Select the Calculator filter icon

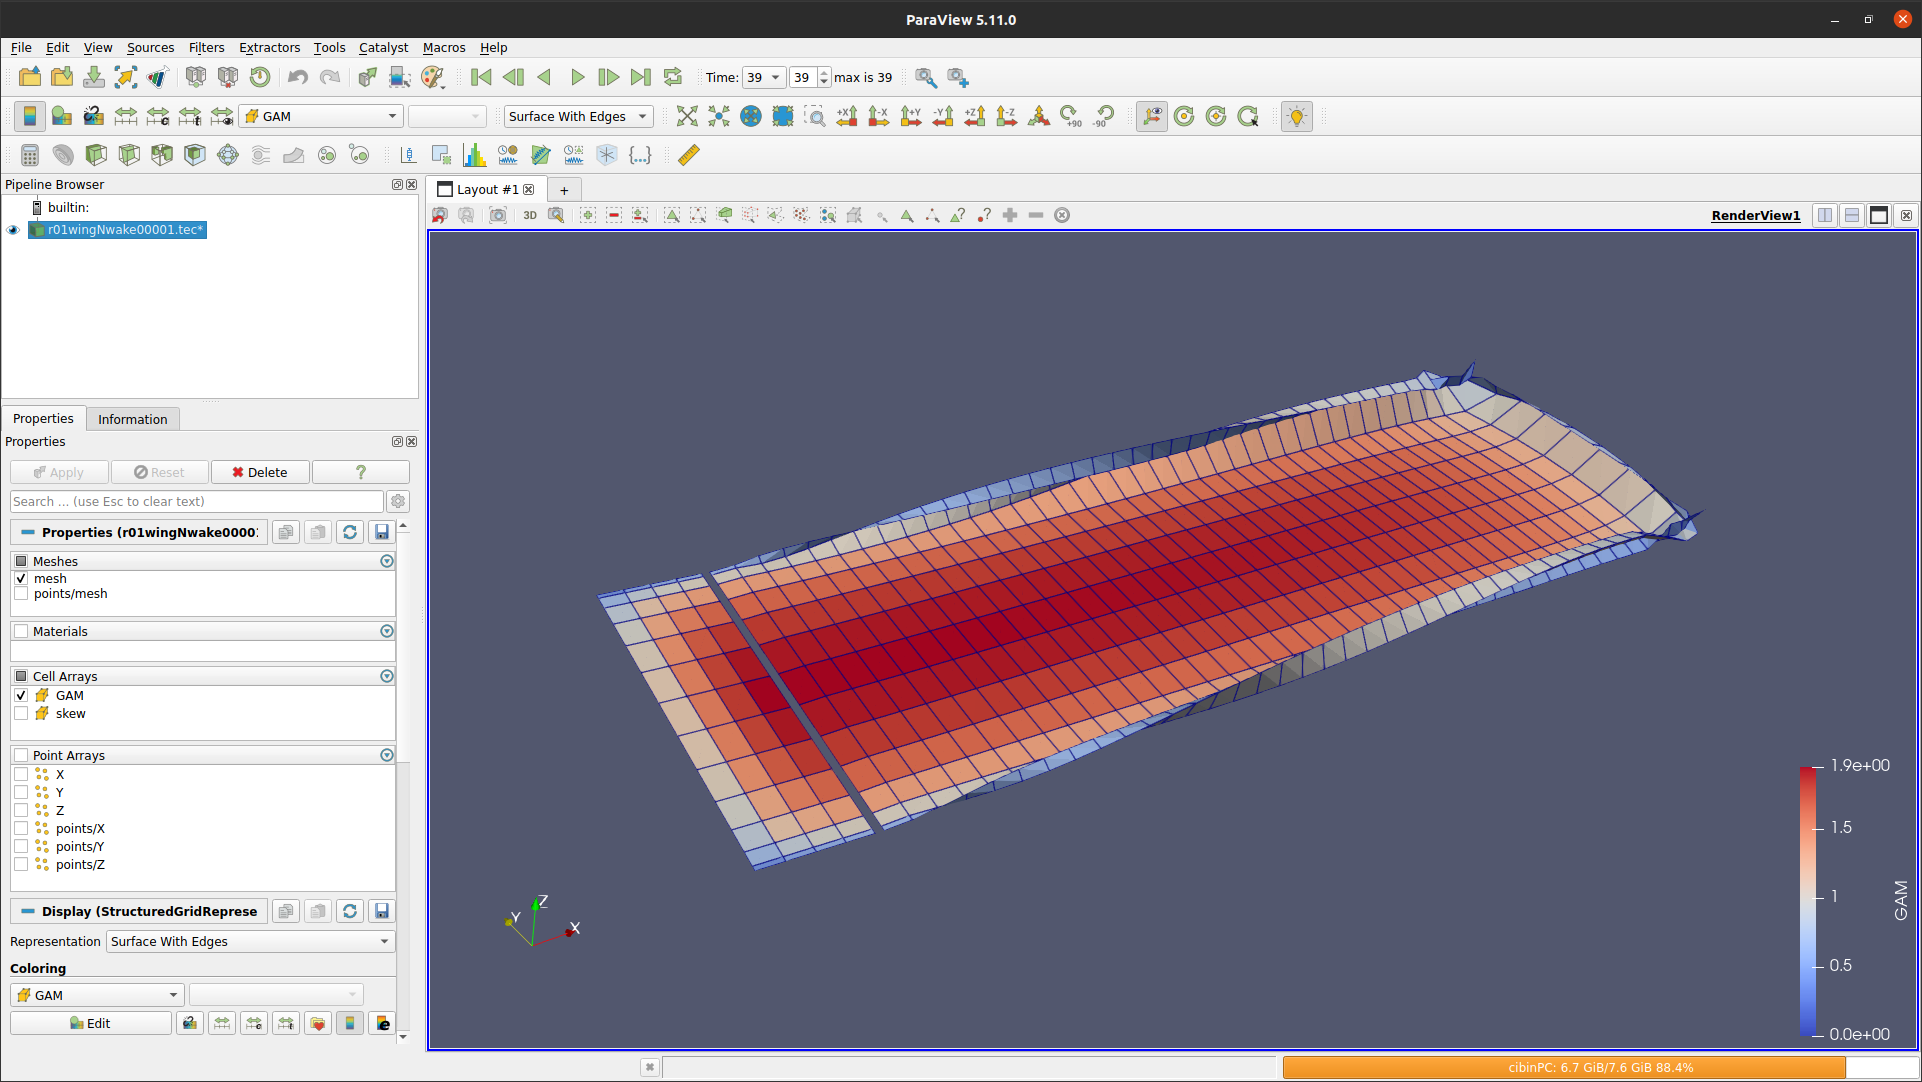pyautogui.click(x=29, y=155)
